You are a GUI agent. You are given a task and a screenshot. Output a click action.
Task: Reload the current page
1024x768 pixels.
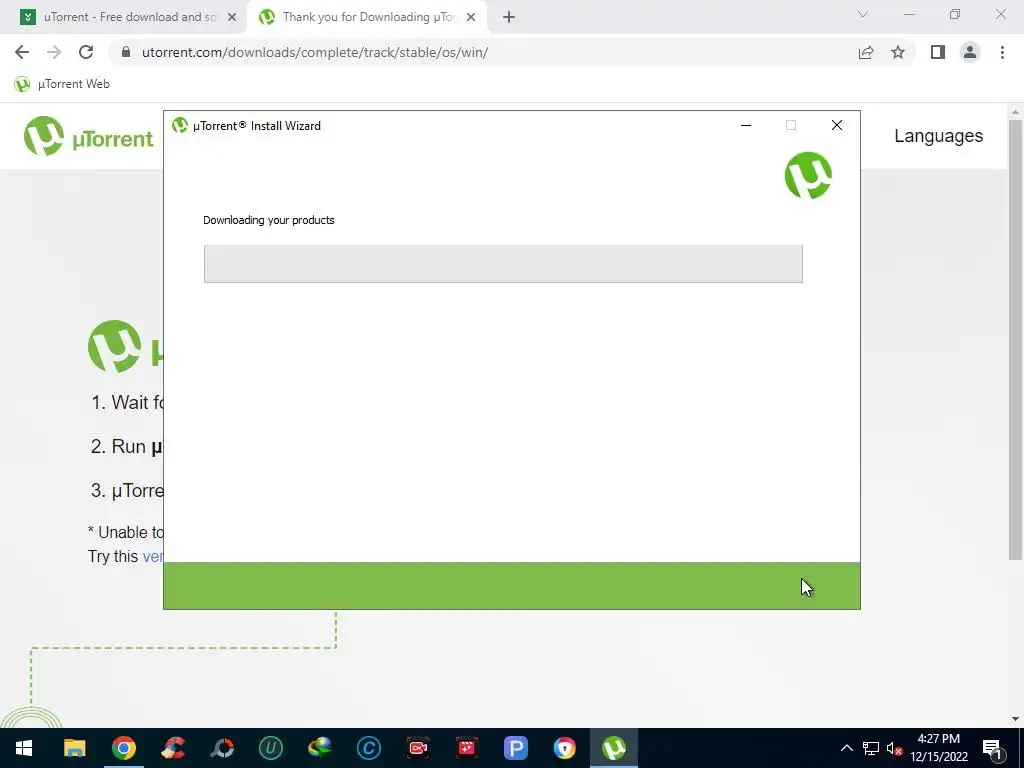click(x=86, y=52)
